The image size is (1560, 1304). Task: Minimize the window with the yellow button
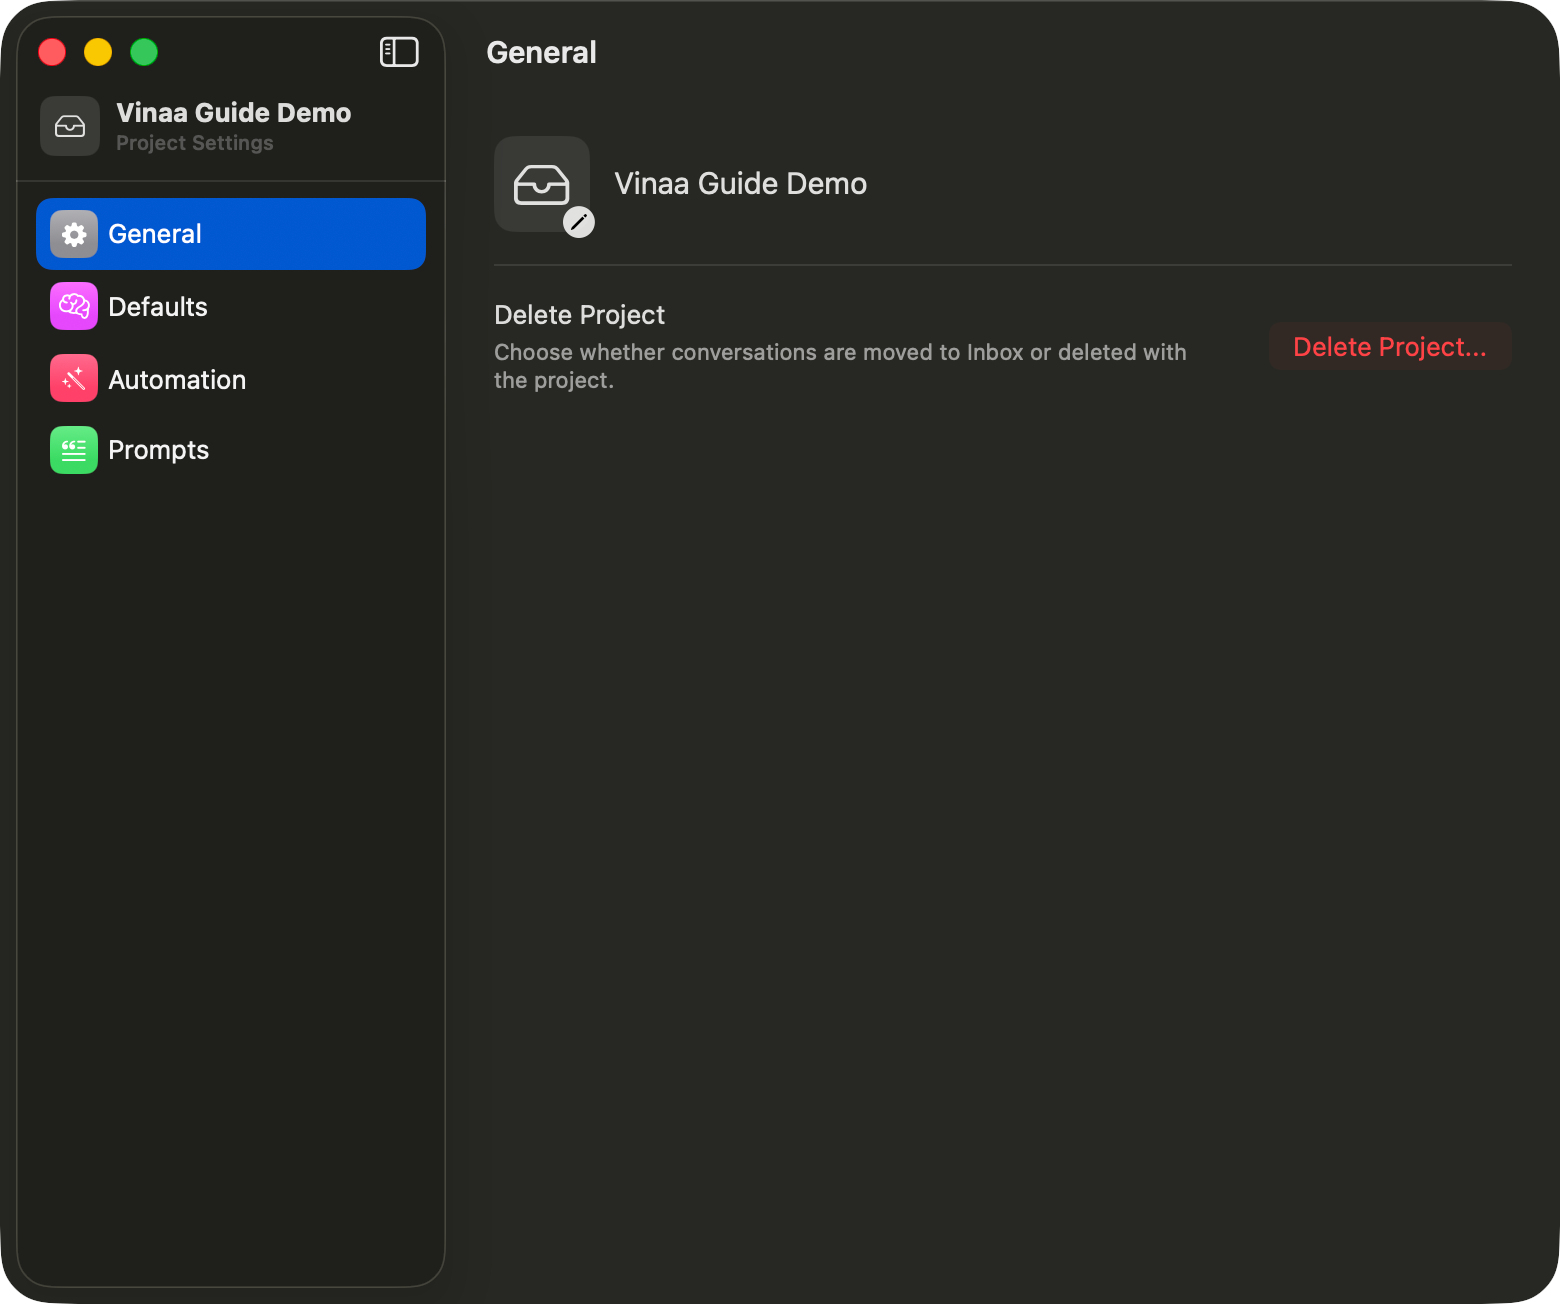pos(98,52)
